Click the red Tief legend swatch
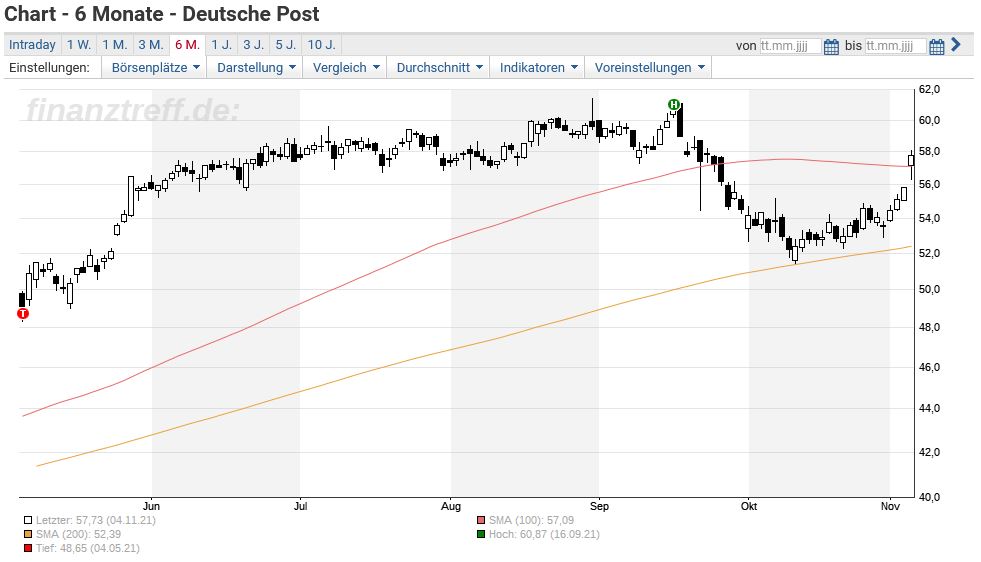This screenshot has height=562, width=981. 28,548
